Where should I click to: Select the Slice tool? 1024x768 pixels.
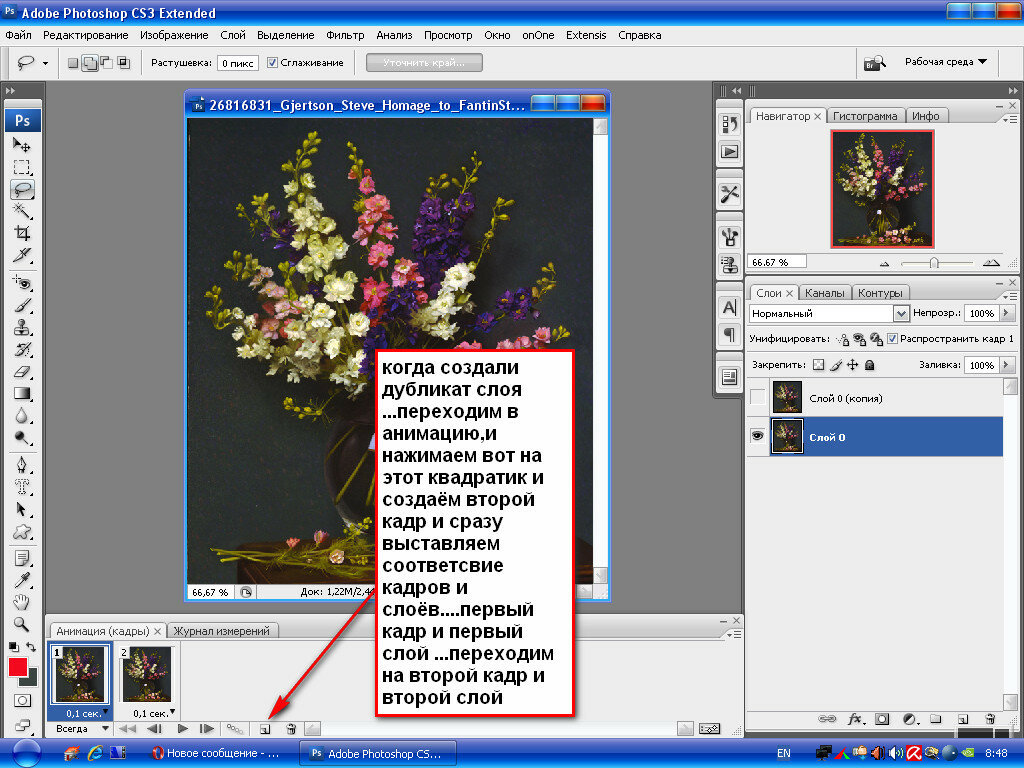(22, 255)
